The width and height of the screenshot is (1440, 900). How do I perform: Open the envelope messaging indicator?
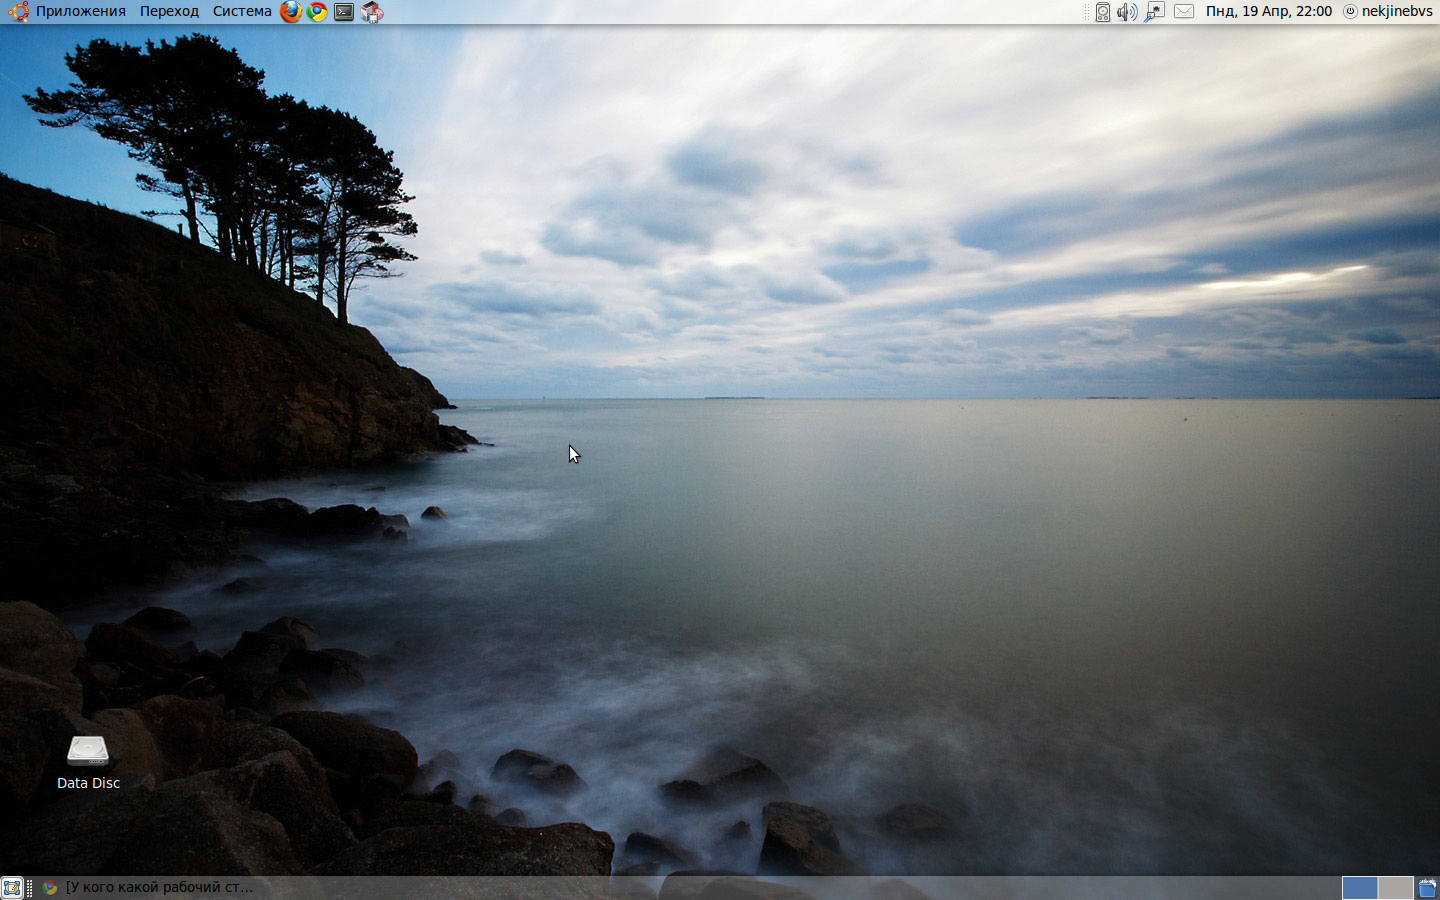pos(1184,12)
